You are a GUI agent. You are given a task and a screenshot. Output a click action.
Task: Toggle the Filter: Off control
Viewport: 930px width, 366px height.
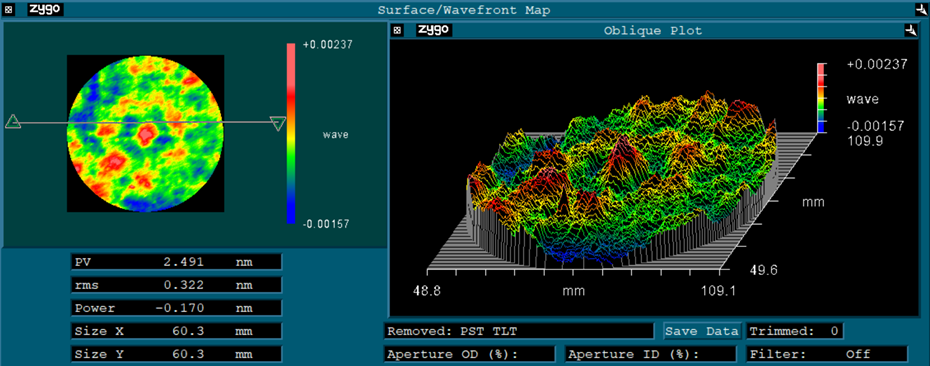pos(827,354)
